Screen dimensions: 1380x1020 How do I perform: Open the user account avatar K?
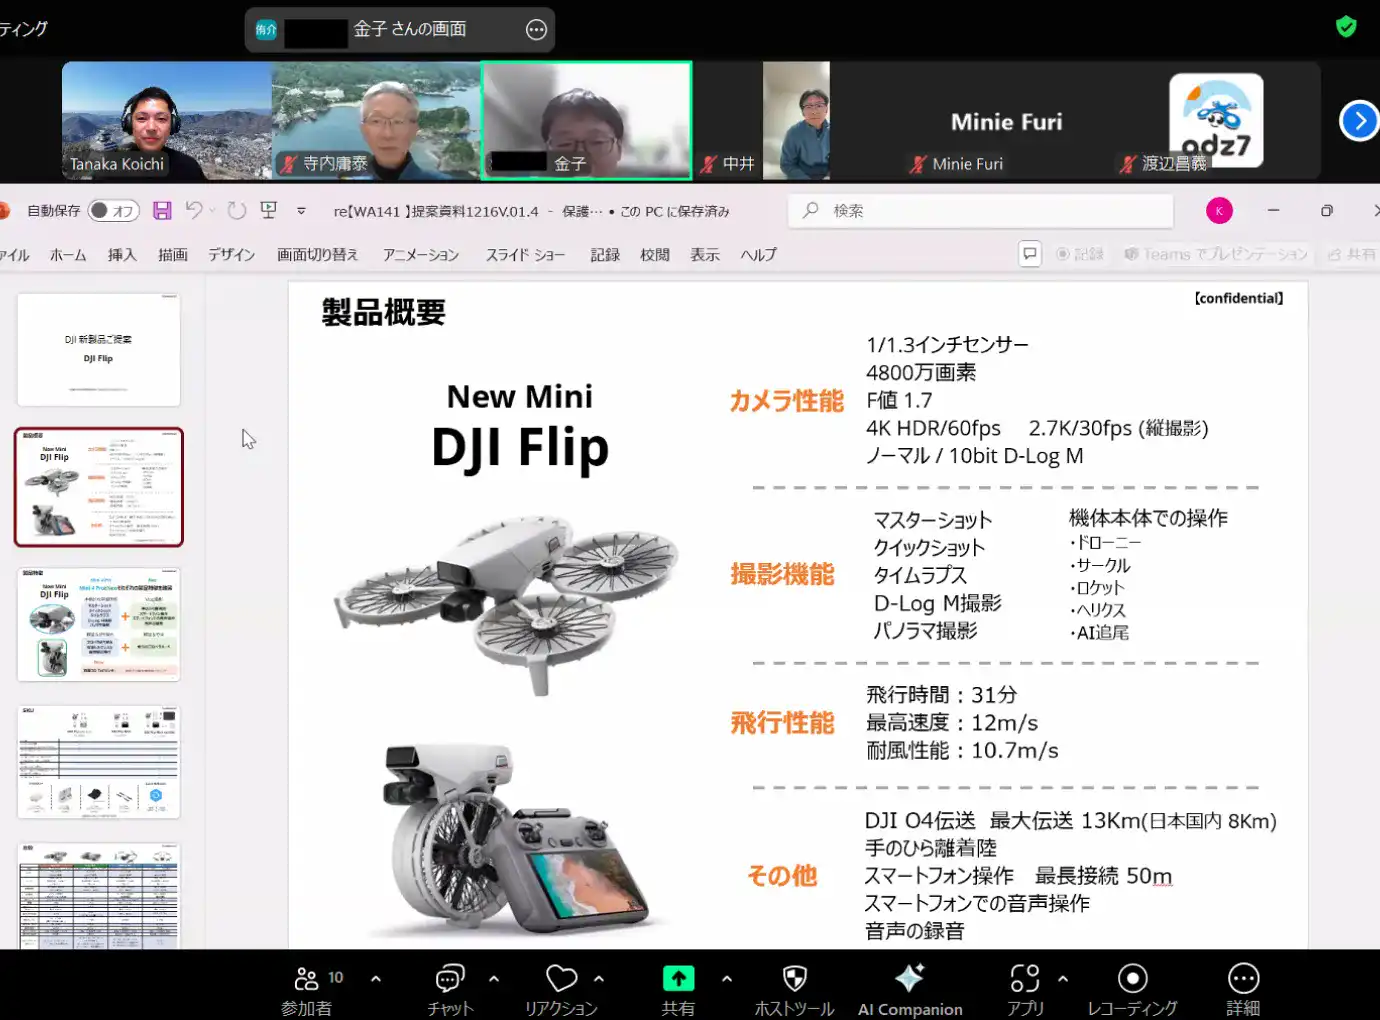(x=1219, y=211)
